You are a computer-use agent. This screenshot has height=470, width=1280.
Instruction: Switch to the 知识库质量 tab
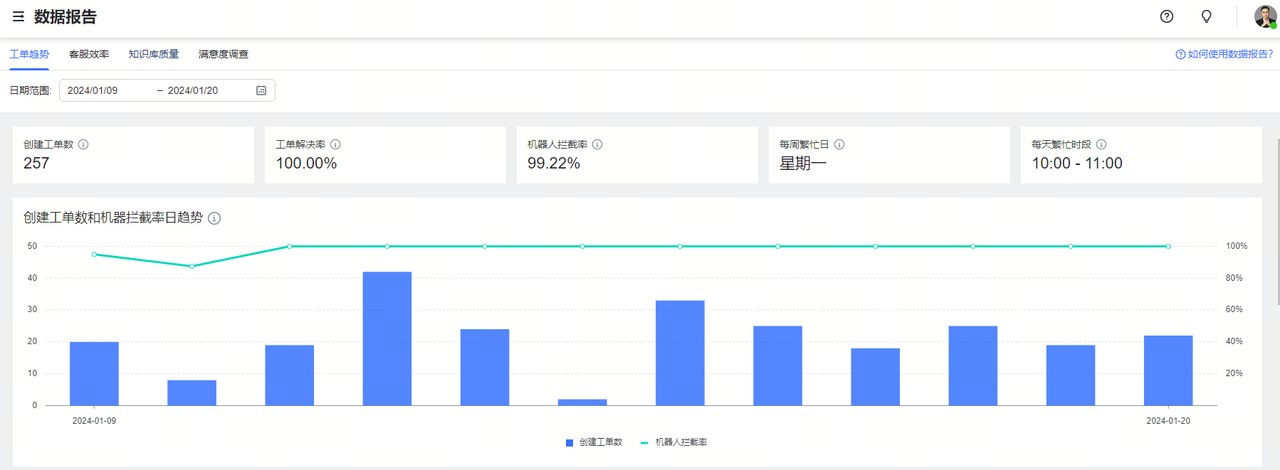pyautogui.click(x=154, y=54)
